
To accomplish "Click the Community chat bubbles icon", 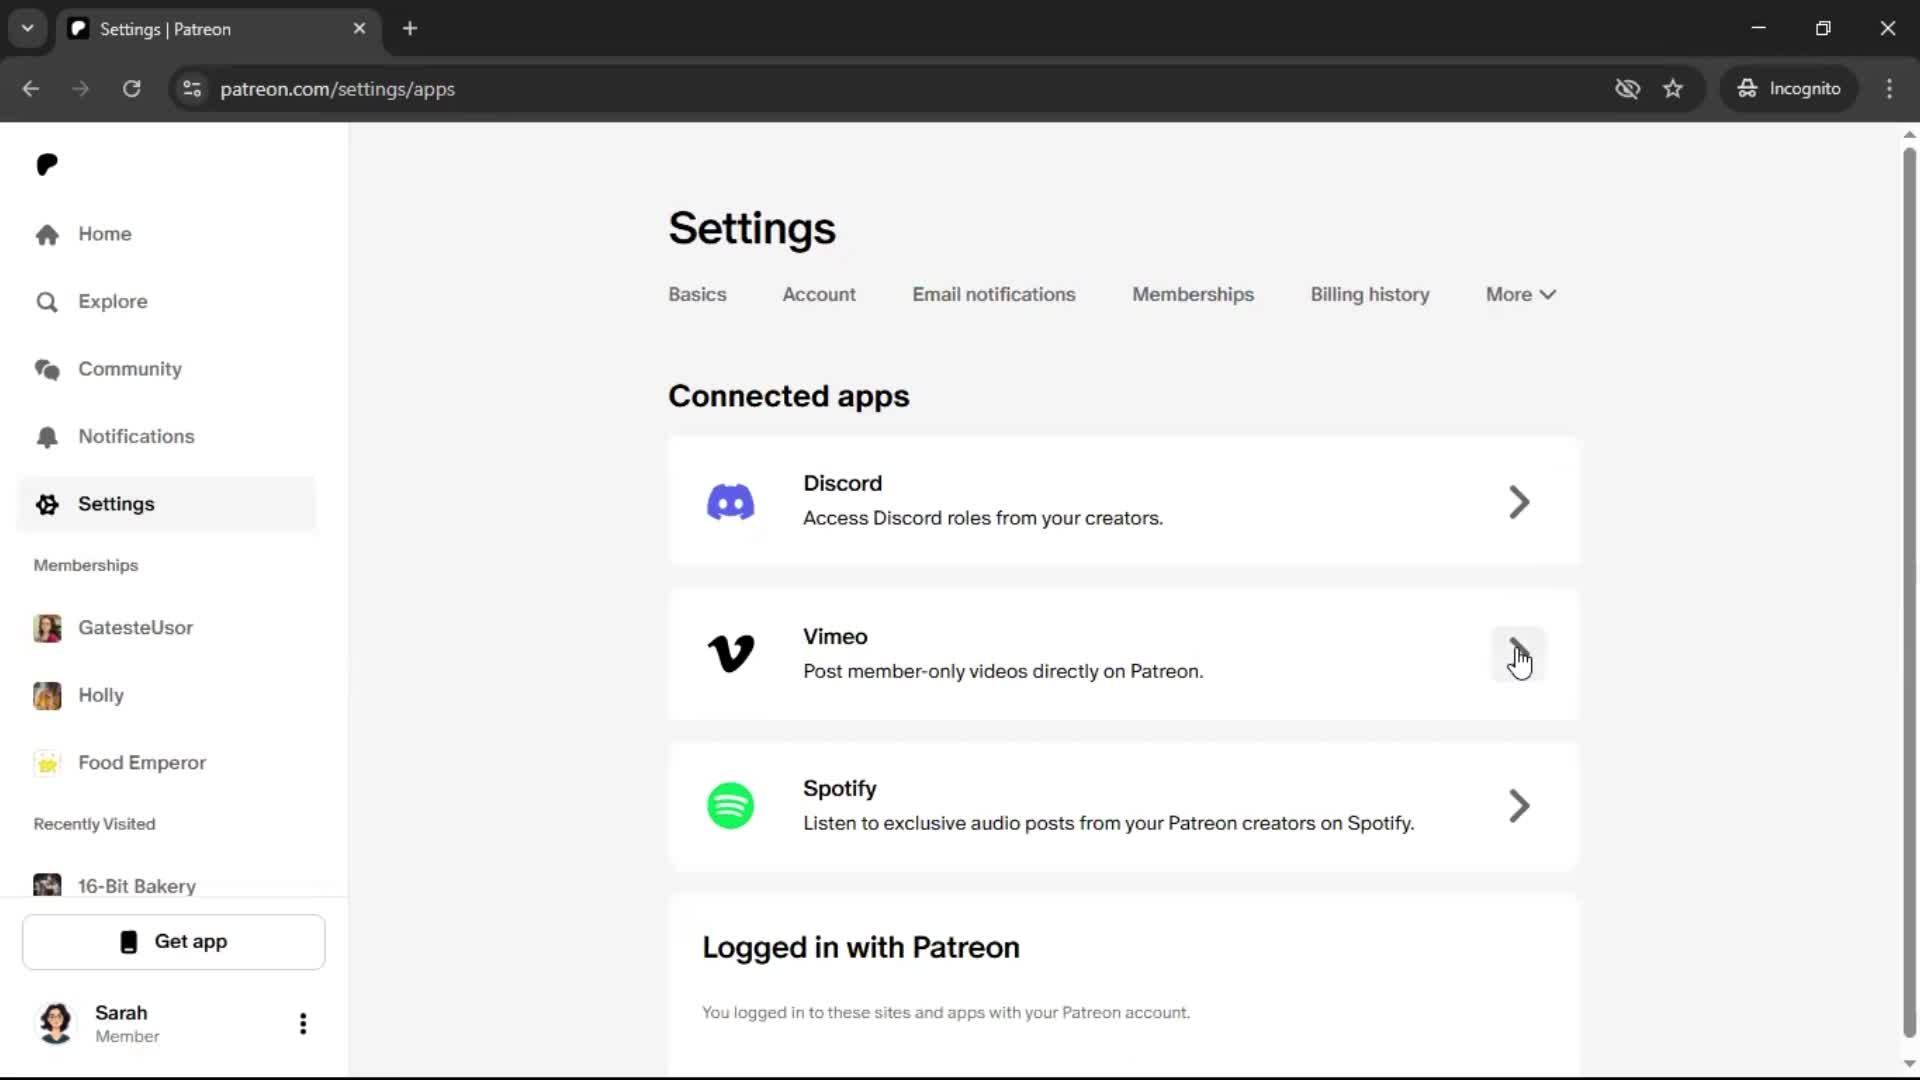I will pyautogui.click(x=47, y=369).
